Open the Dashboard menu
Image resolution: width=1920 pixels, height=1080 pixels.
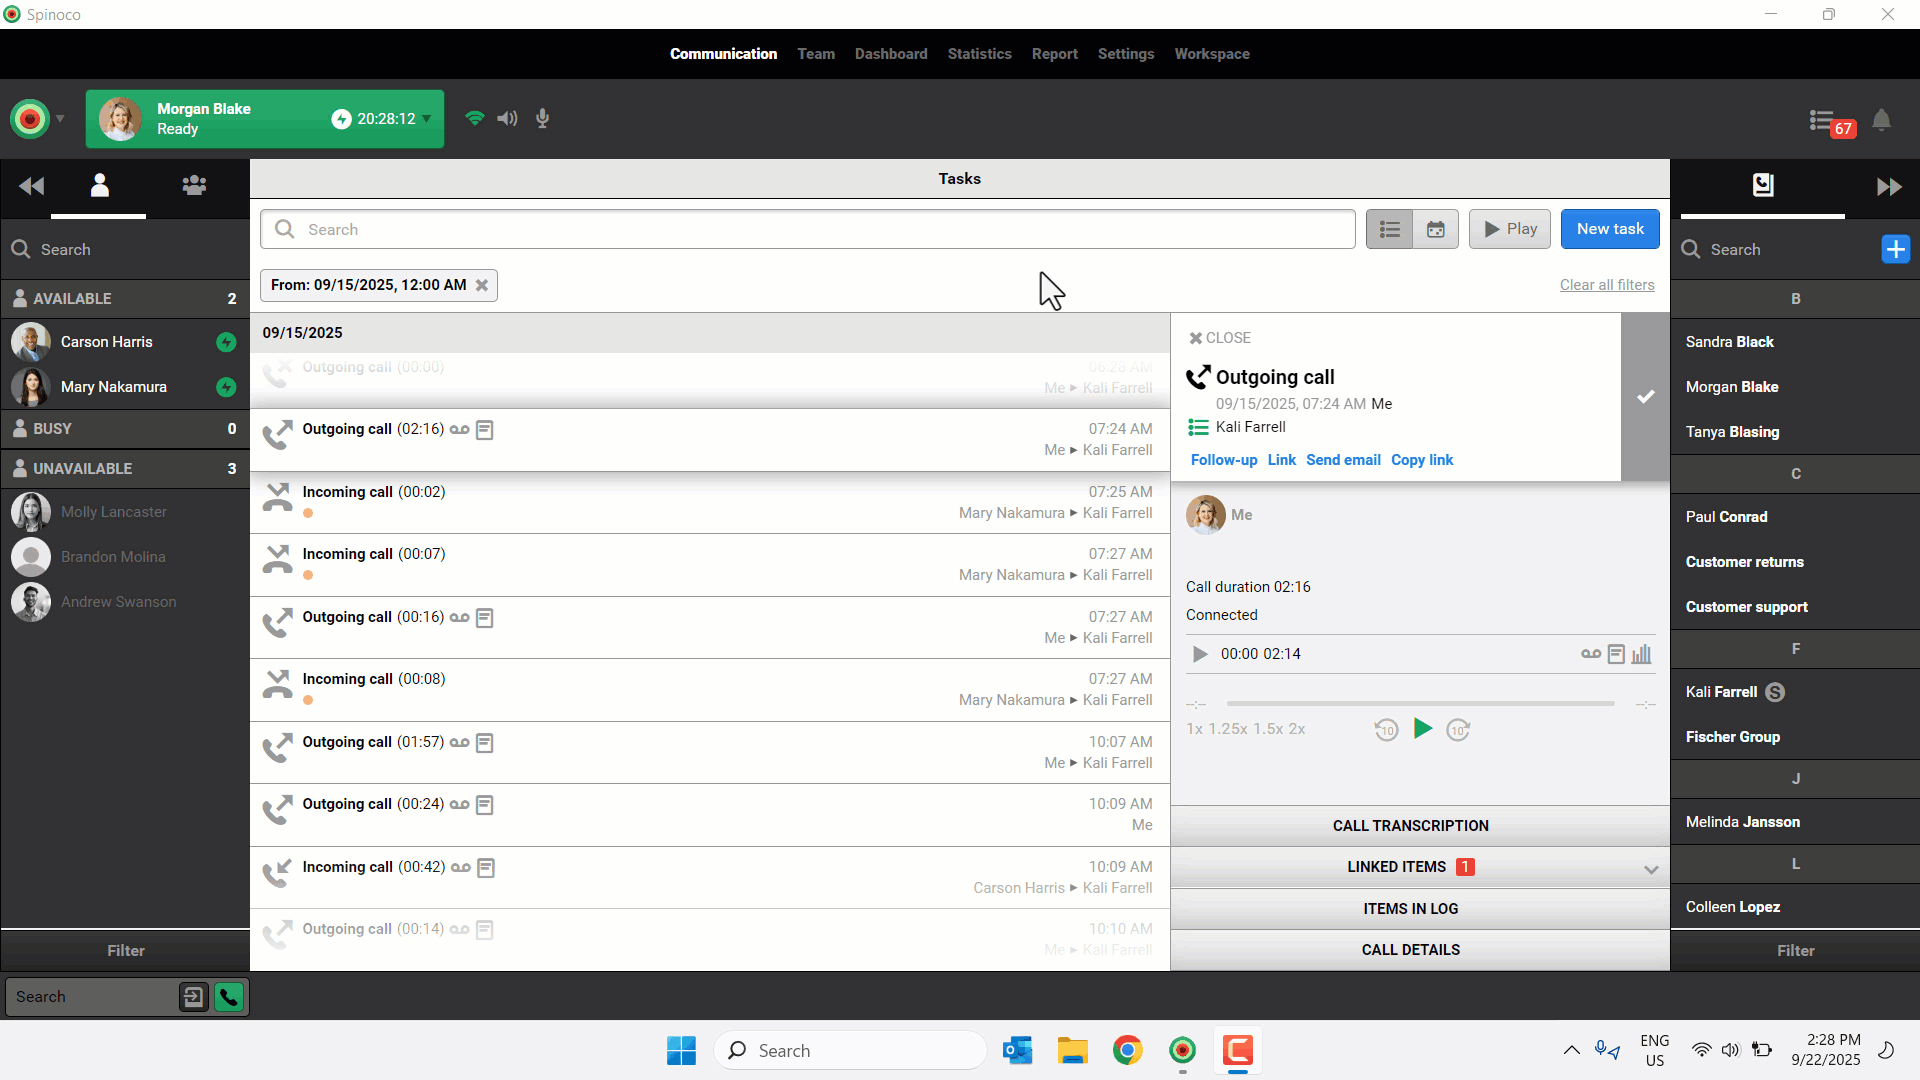coord(890,54)
